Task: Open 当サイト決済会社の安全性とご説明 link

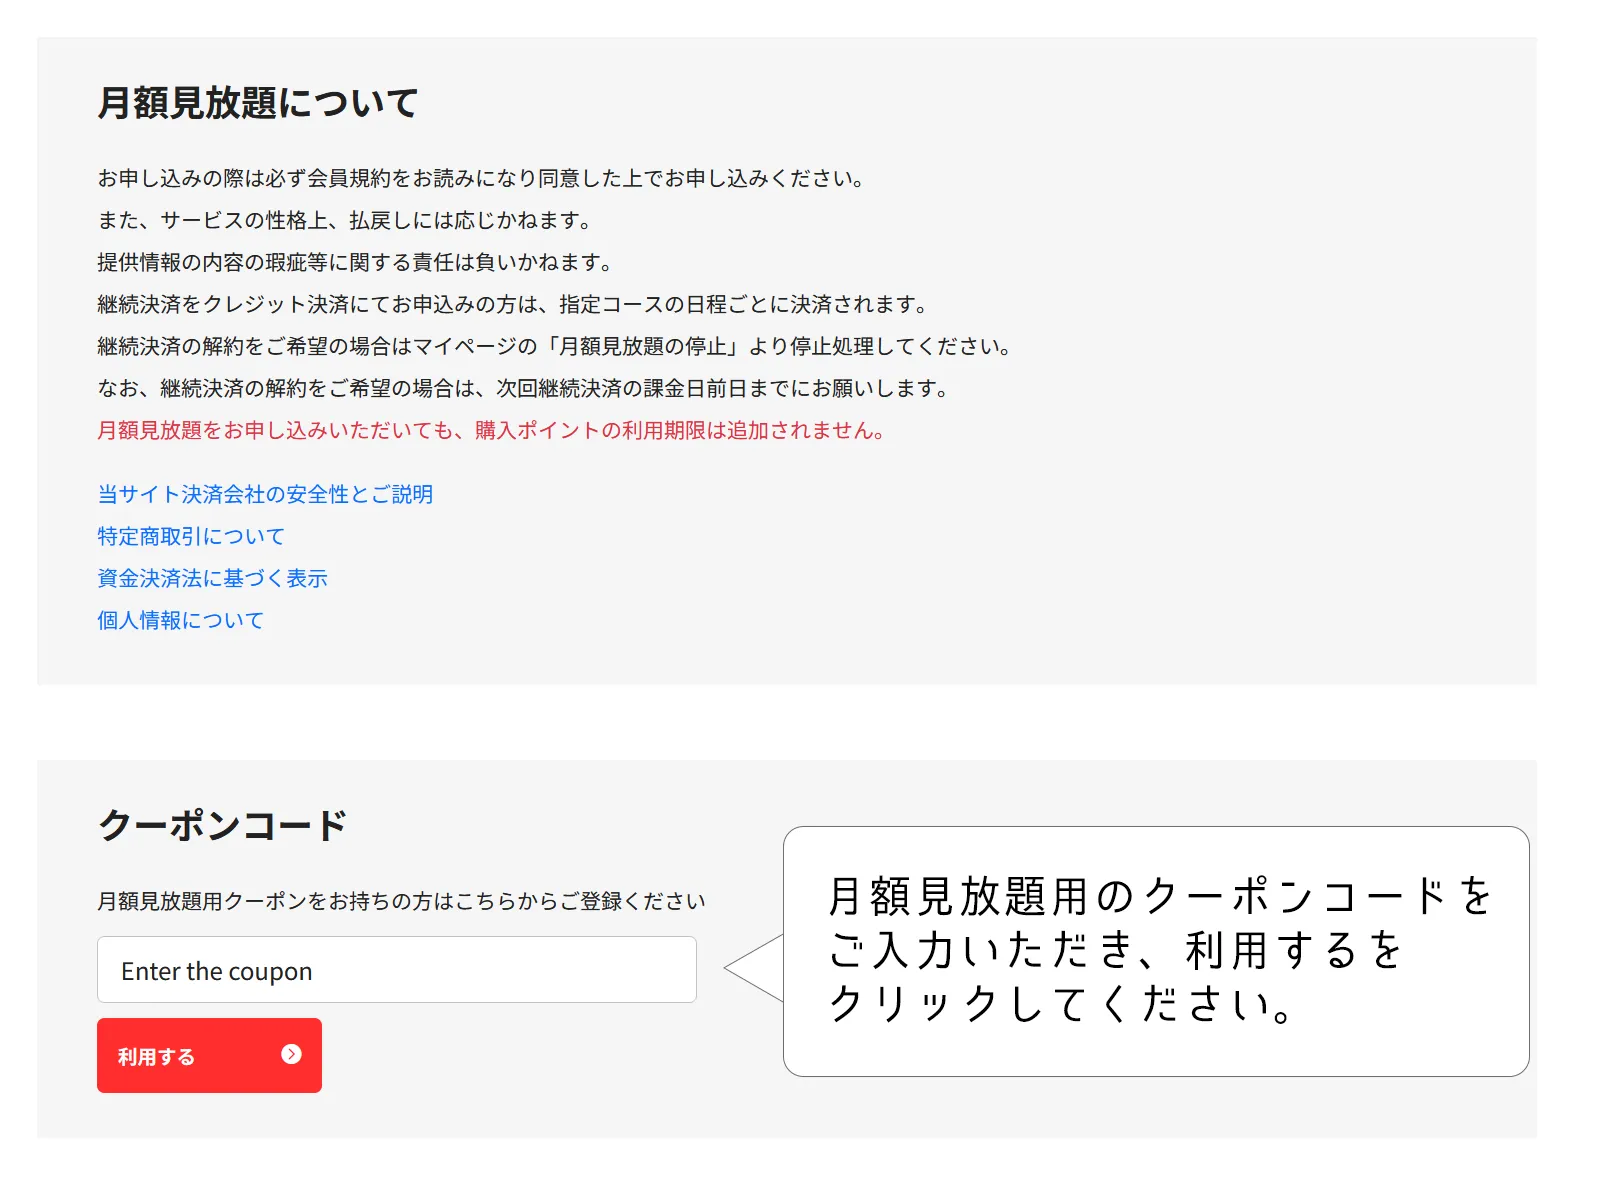Action: pos(265,494)
